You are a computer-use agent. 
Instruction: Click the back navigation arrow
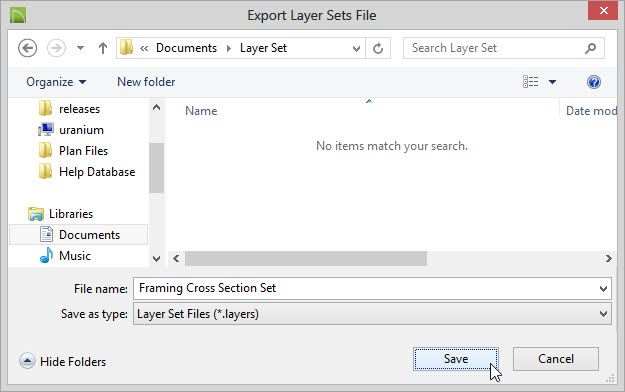point(28,48)
